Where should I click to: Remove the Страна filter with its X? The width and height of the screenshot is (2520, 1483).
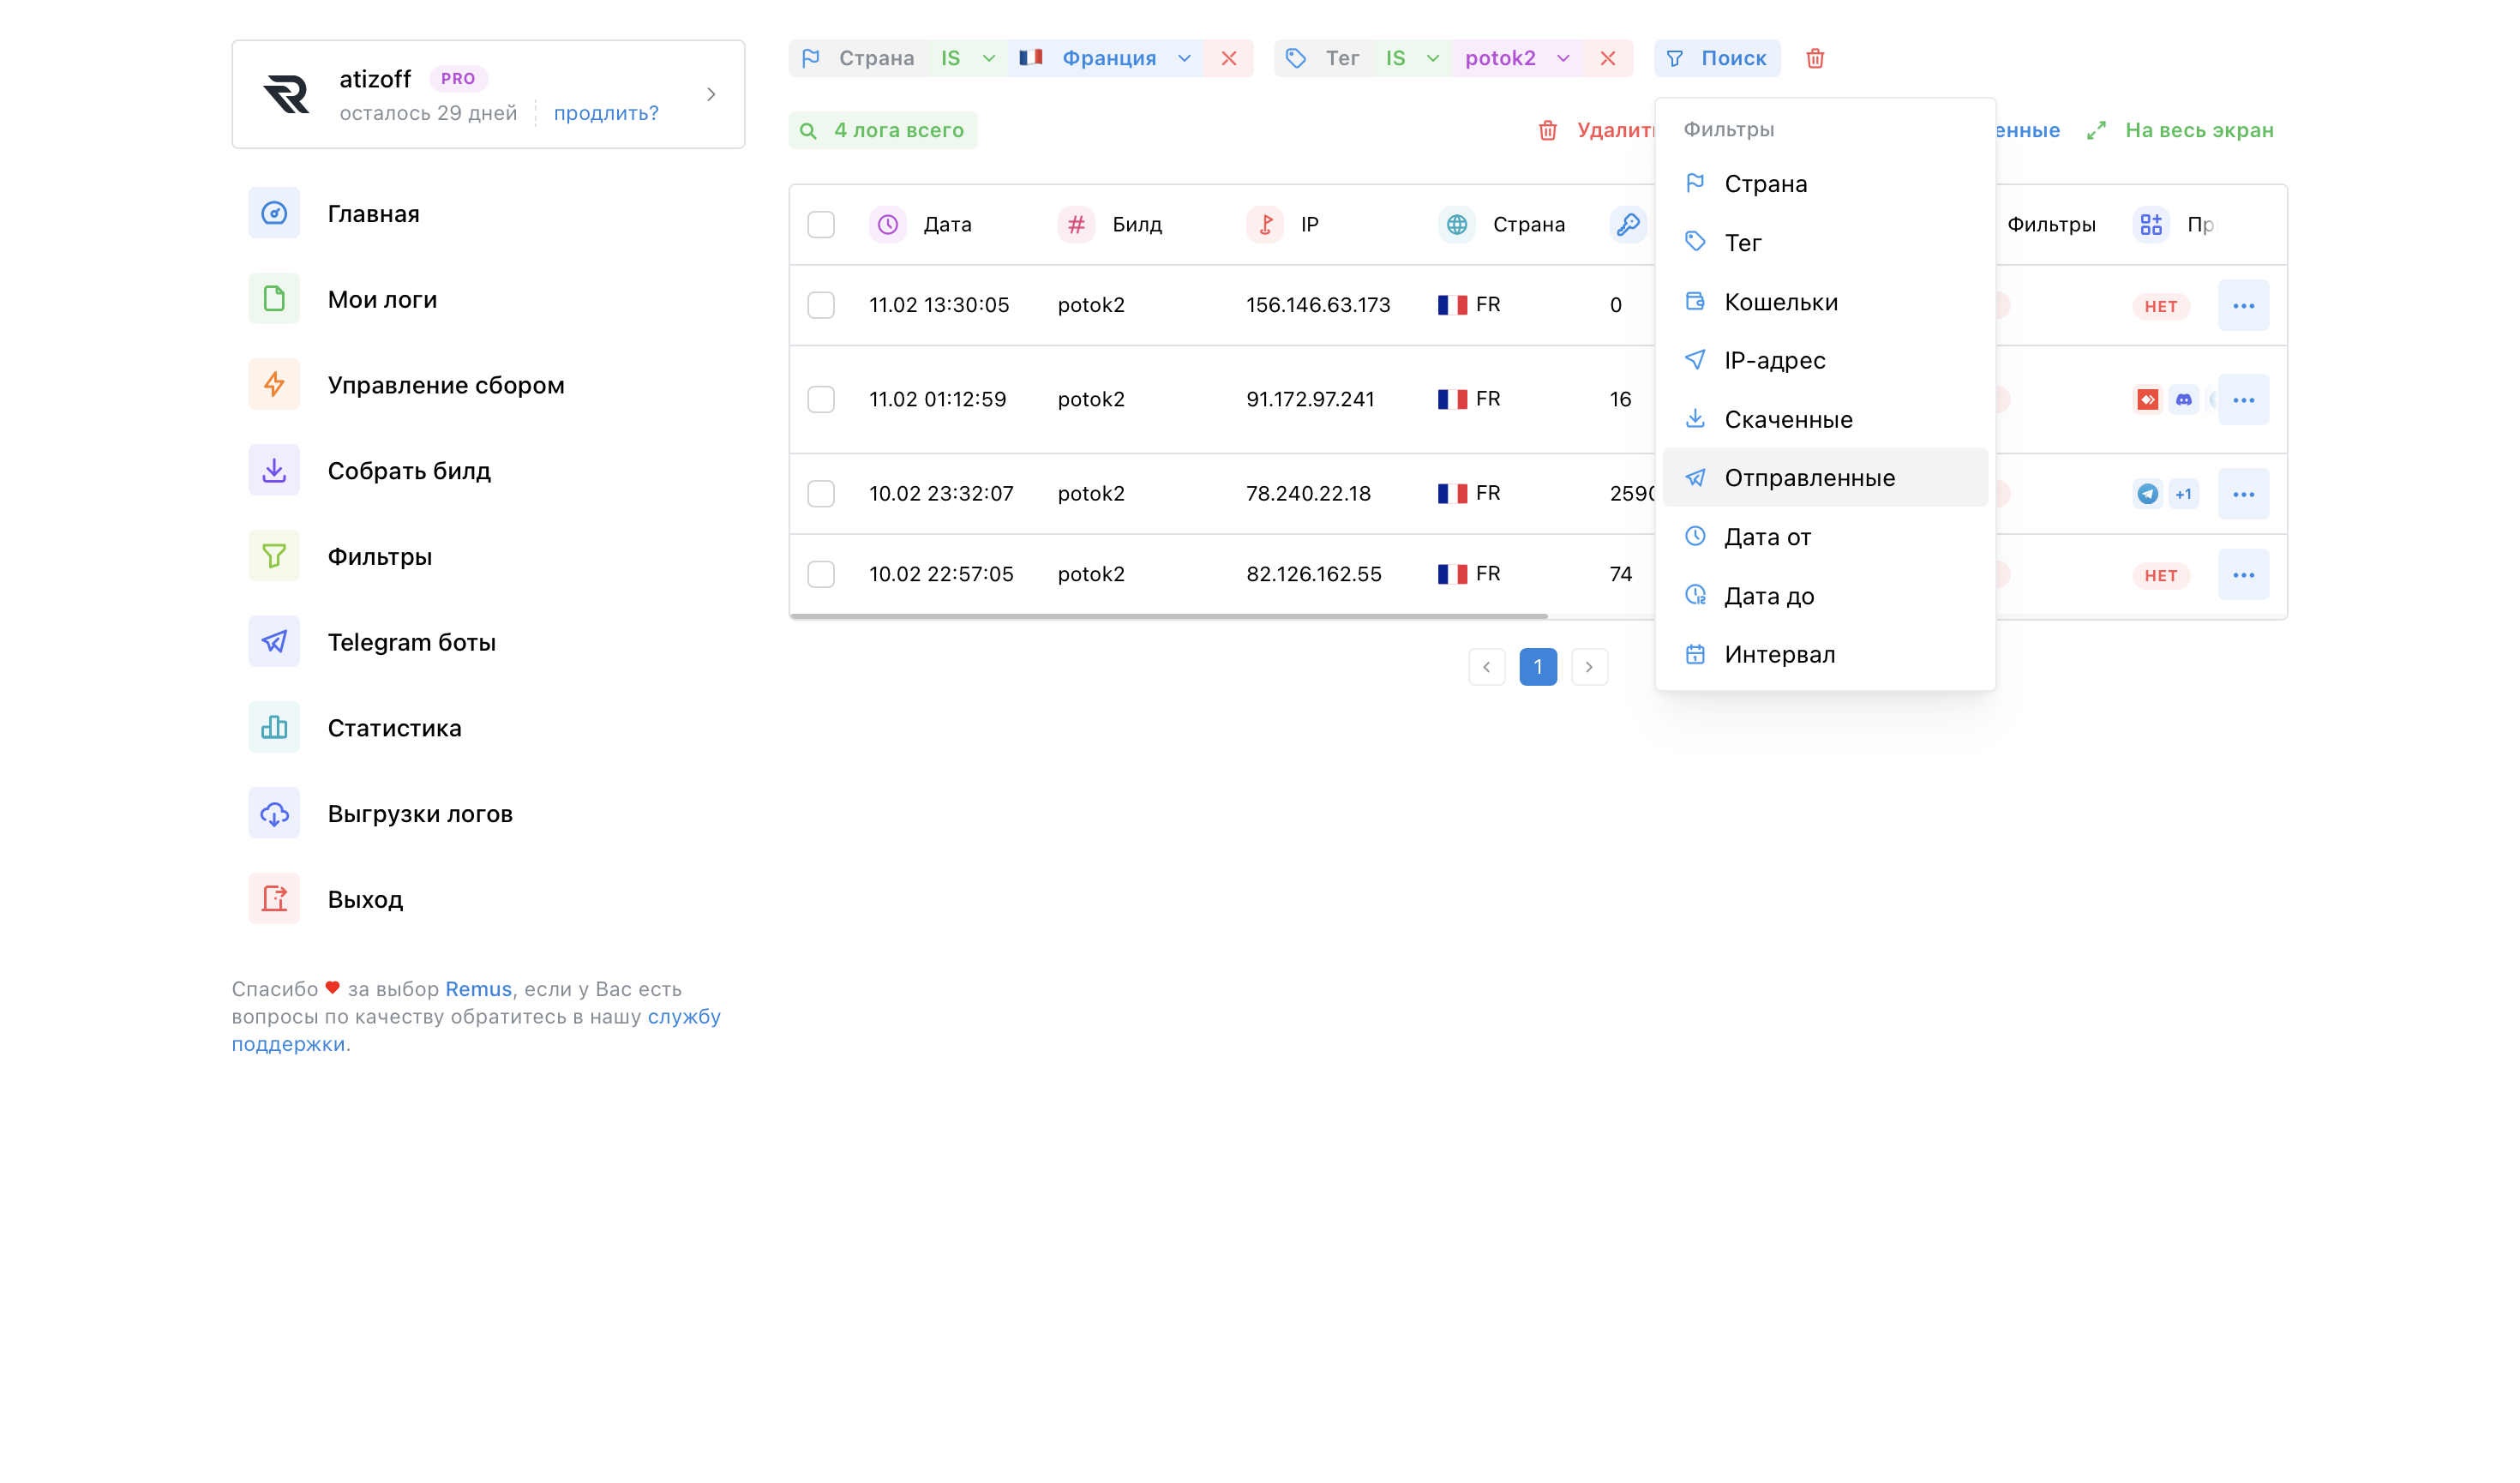click(1229, 58)
